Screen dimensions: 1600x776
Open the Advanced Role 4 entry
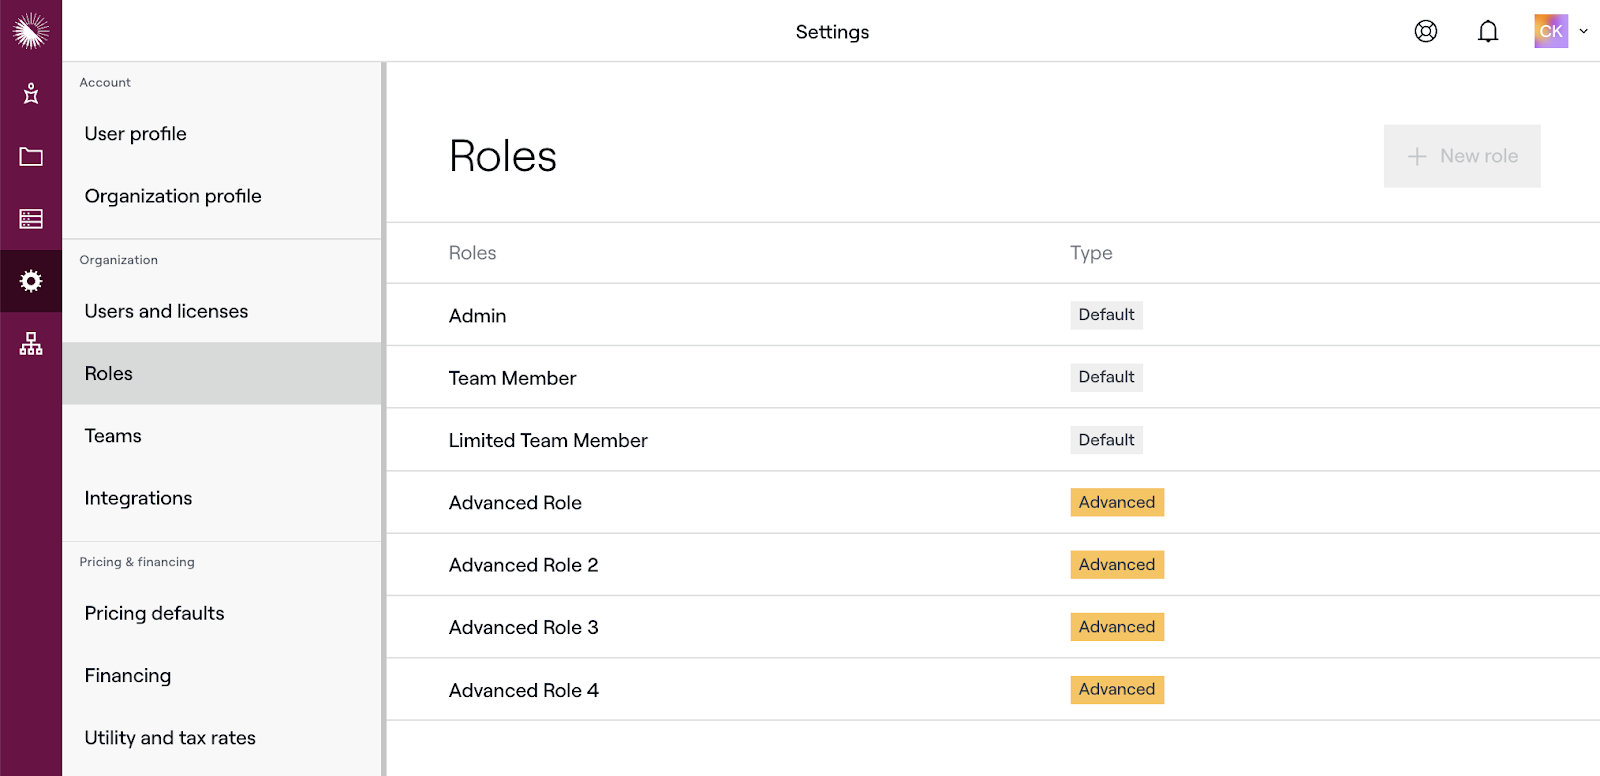[x=524, y=690]
